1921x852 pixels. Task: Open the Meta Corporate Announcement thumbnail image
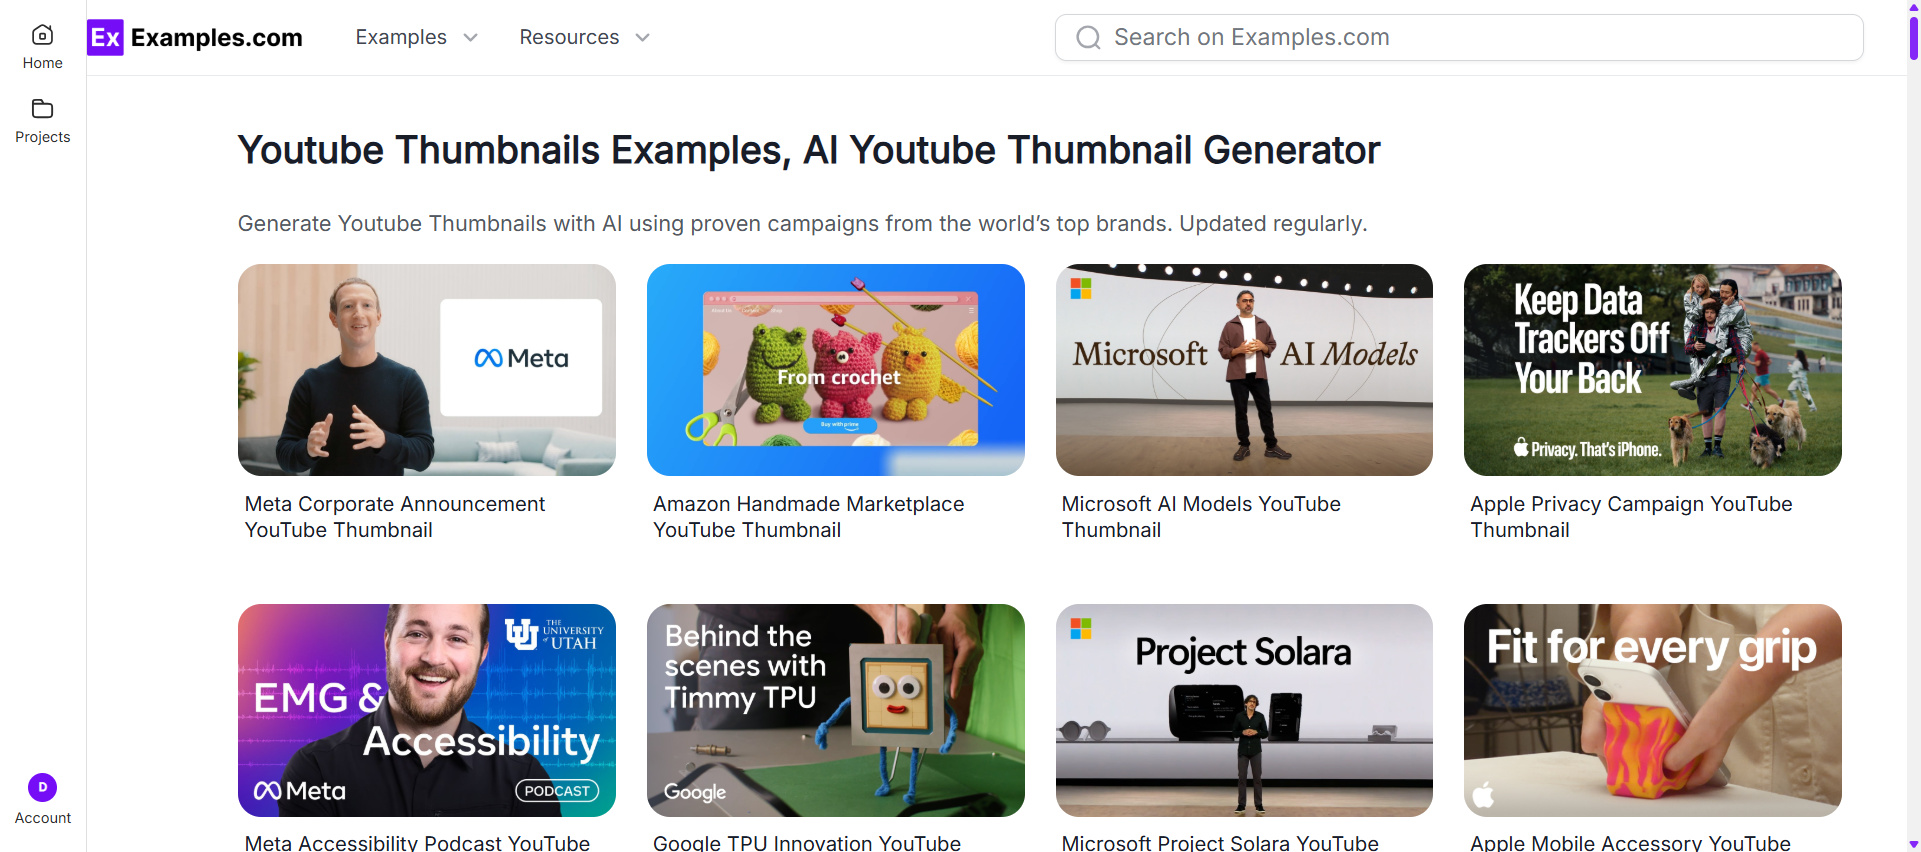tap(427, 370)
